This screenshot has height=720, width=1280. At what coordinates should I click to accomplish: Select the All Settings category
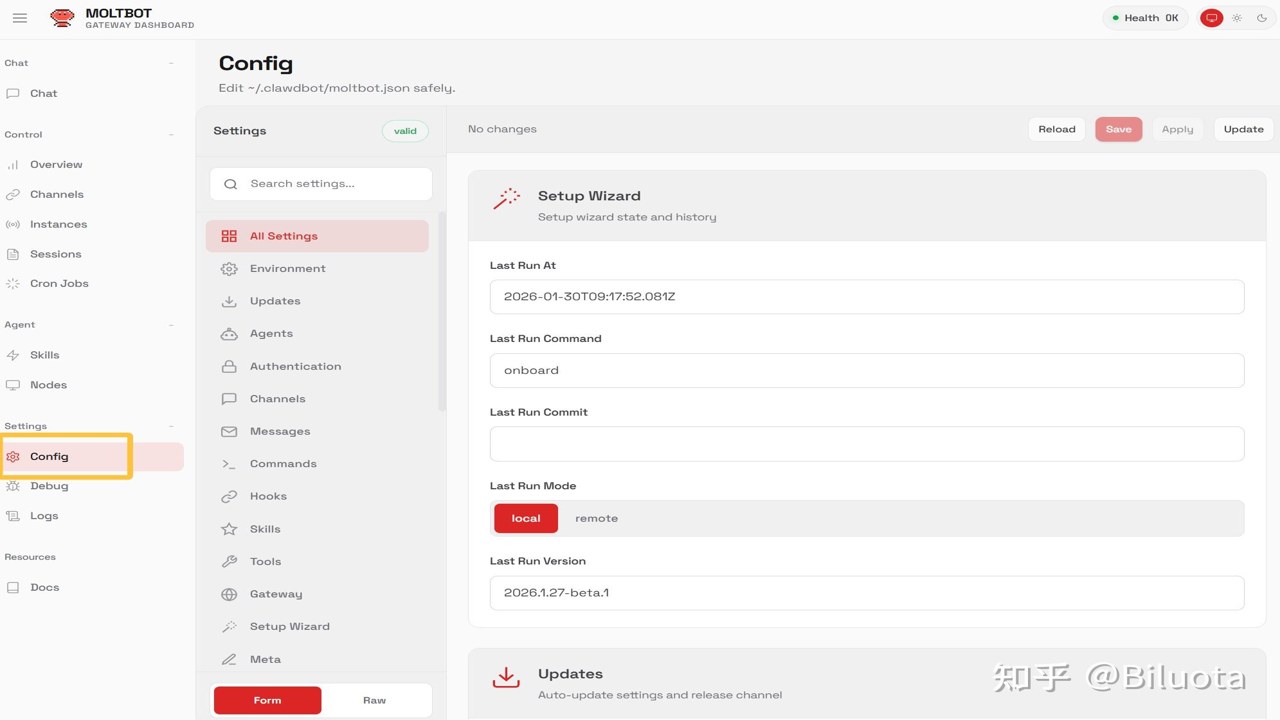pos(317,236)
